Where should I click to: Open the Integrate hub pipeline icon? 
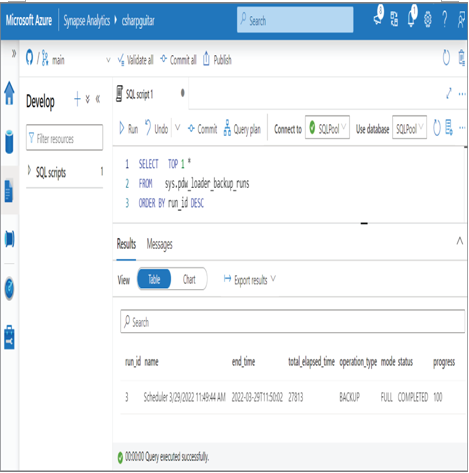click(10, 239)
